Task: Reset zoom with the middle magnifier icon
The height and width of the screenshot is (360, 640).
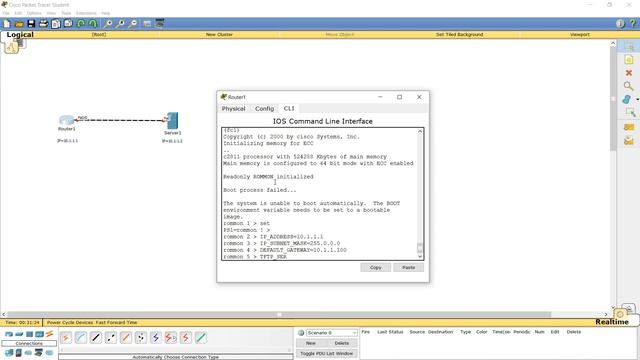Action: (x=120, y=24)
